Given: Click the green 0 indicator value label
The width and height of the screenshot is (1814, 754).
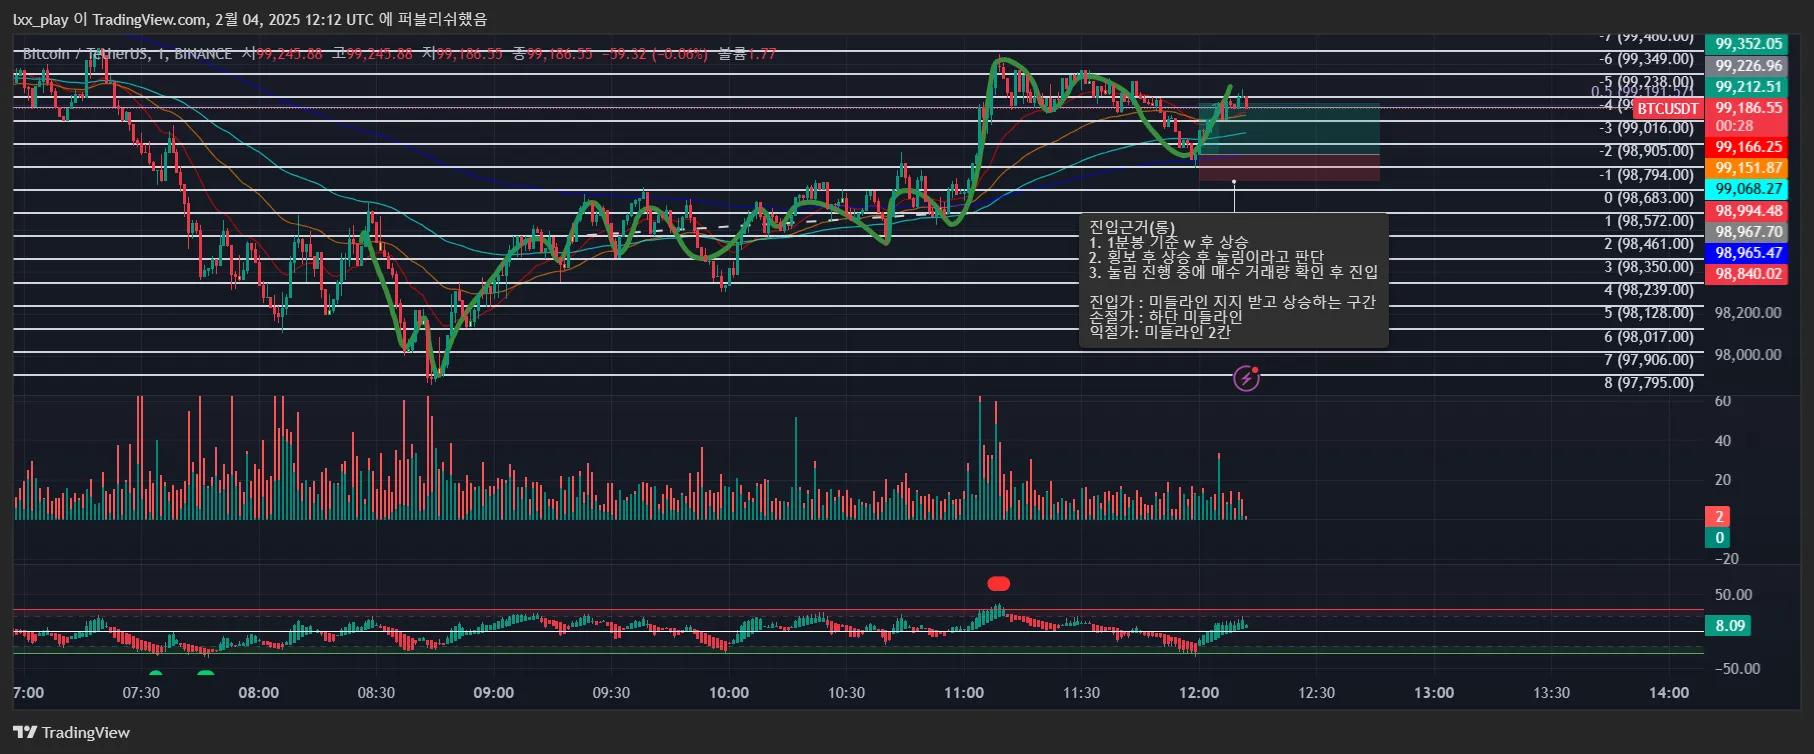Looking at the screenshot, I should point(1719,538).
